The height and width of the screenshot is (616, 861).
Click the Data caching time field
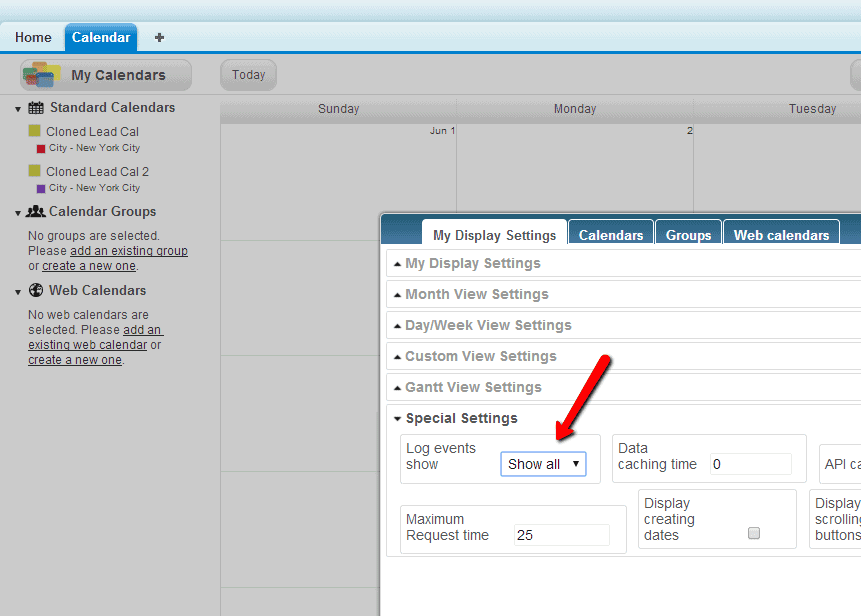point(750,464)
